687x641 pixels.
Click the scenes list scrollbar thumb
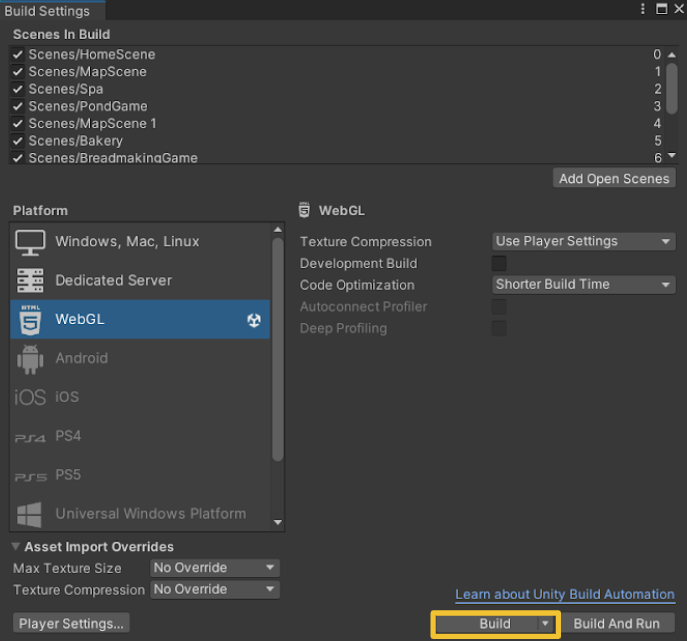coord(672,89)
